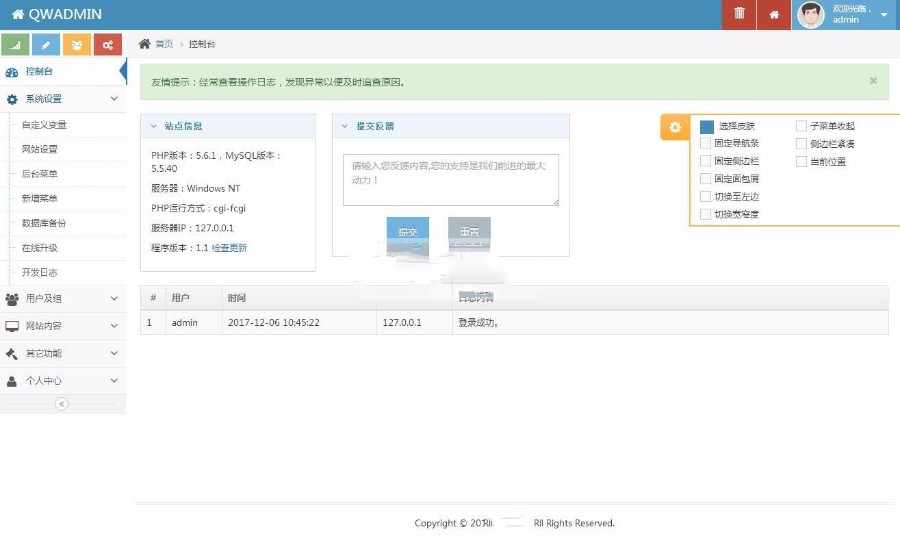Expand the 网站内容 menu chevron
900x538 pixels.
click(114, 326)
